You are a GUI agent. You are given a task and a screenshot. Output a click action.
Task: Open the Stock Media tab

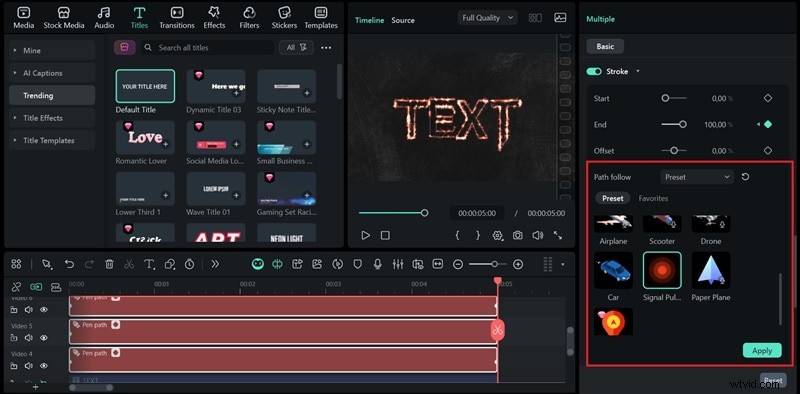click(x=64, y=18)
